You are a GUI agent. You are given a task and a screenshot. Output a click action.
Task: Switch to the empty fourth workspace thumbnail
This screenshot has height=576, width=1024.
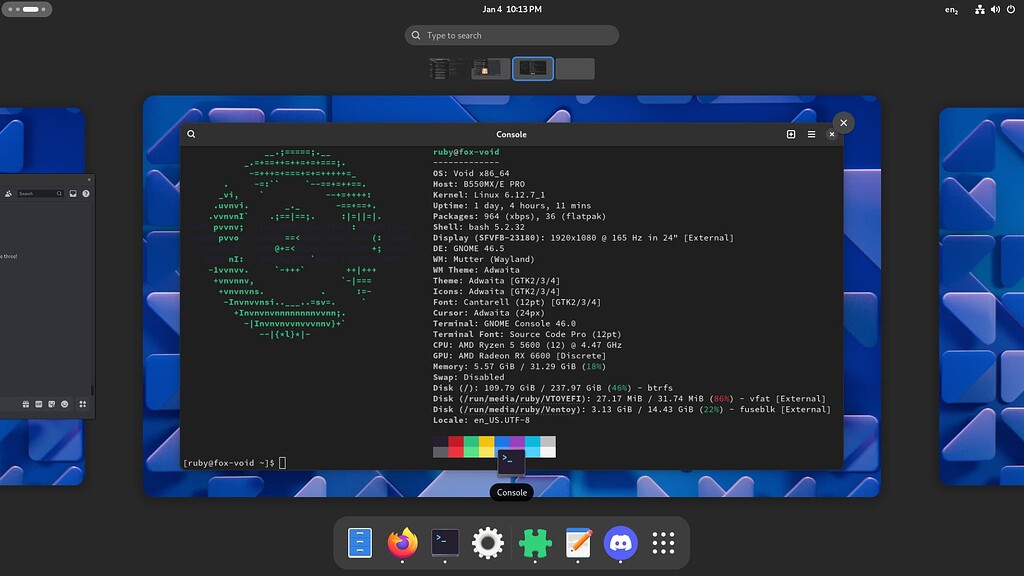(575, 69)
